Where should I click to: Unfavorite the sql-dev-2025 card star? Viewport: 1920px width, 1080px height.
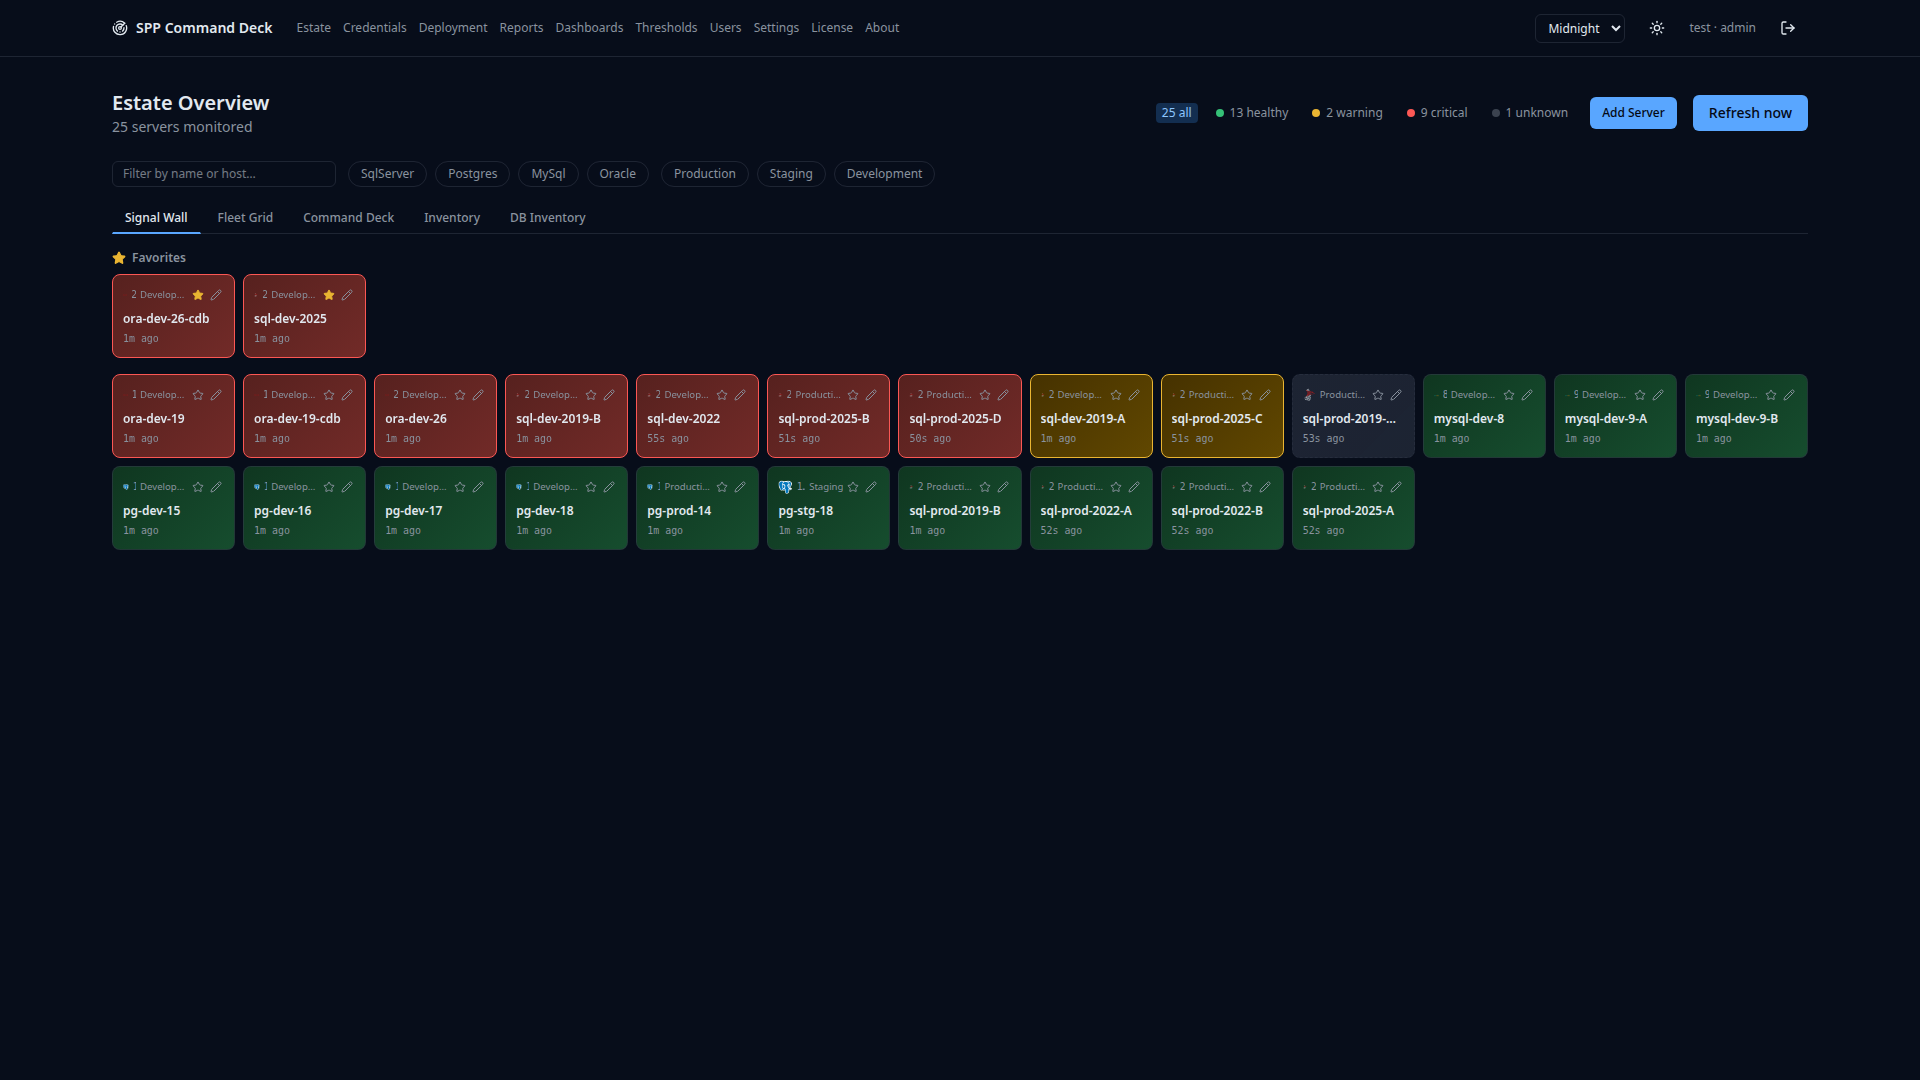click(x=329, y=295)
